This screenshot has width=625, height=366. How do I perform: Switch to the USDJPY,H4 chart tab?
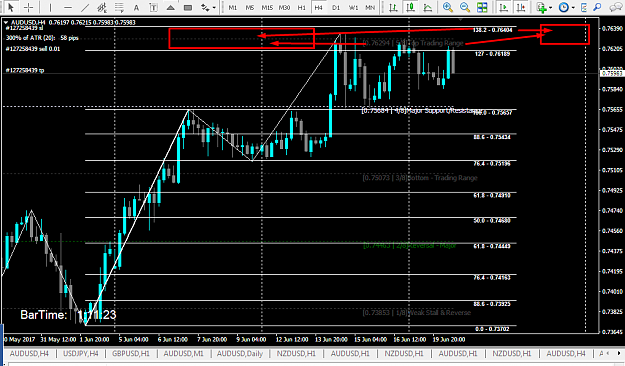tap(81, 354)
